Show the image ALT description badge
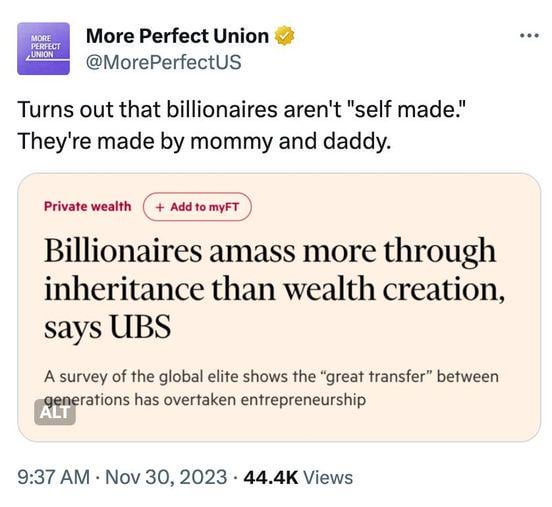The height and width of the screenshot is (507, 552). (x=55, y=412)
